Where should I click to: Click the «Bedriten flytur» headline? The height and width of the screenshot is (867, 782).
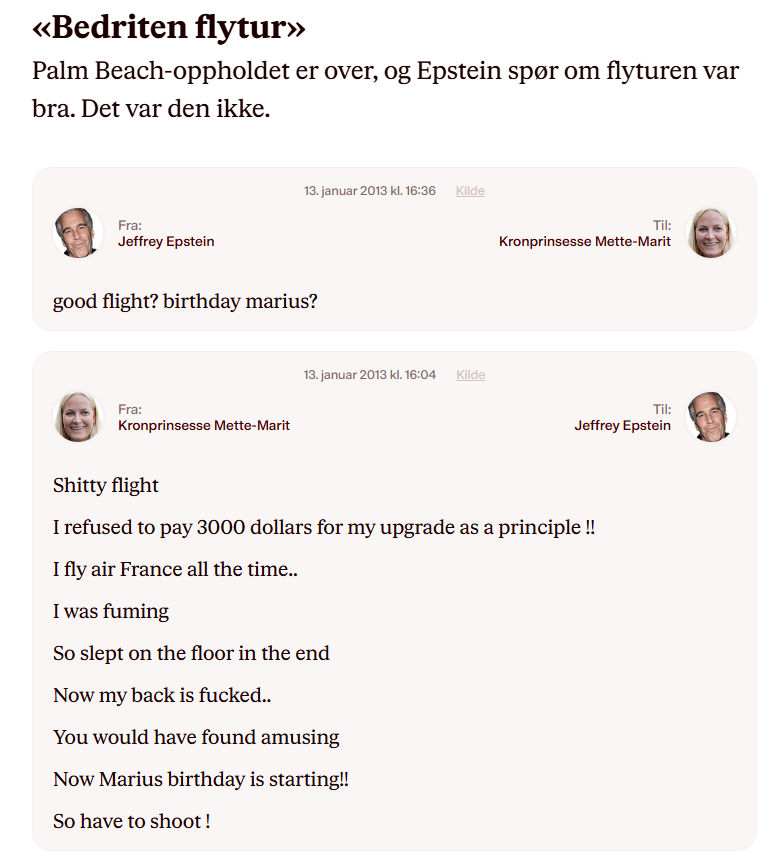pos(169,27)
